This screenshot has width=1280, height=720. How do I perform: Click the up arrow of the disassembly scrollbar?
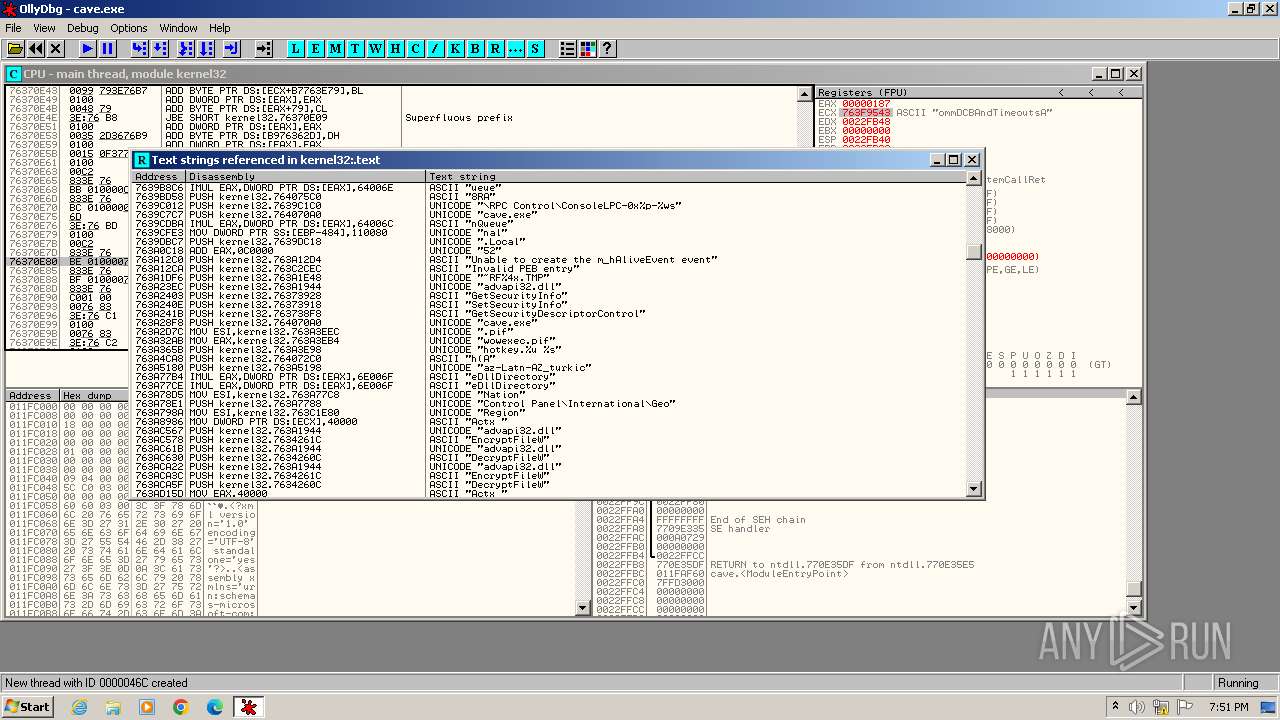point(805,93)
